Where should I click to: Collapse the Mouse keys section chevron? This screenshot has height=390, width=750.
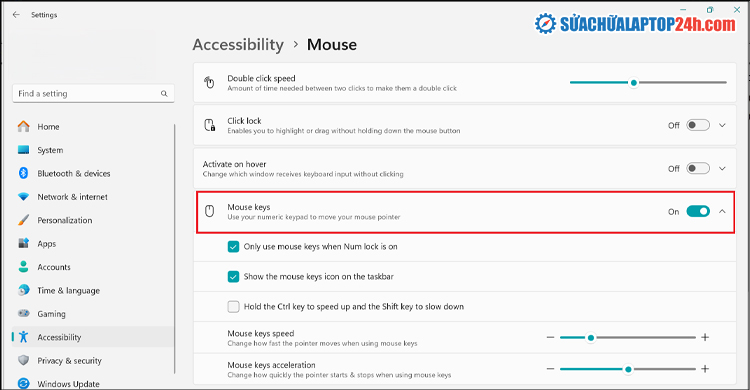click(722, 211)
